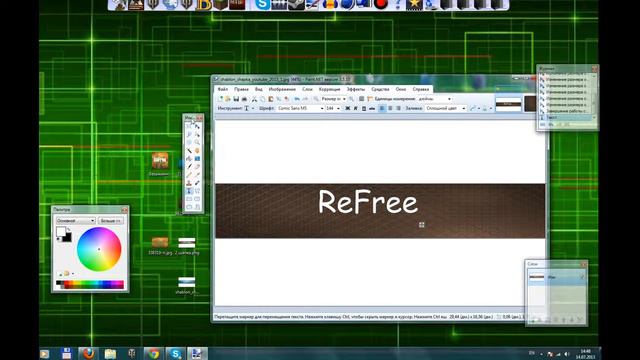Set text alignment to center
The height and width of the screenshot is (360, 640).
(x=390, y=108)
